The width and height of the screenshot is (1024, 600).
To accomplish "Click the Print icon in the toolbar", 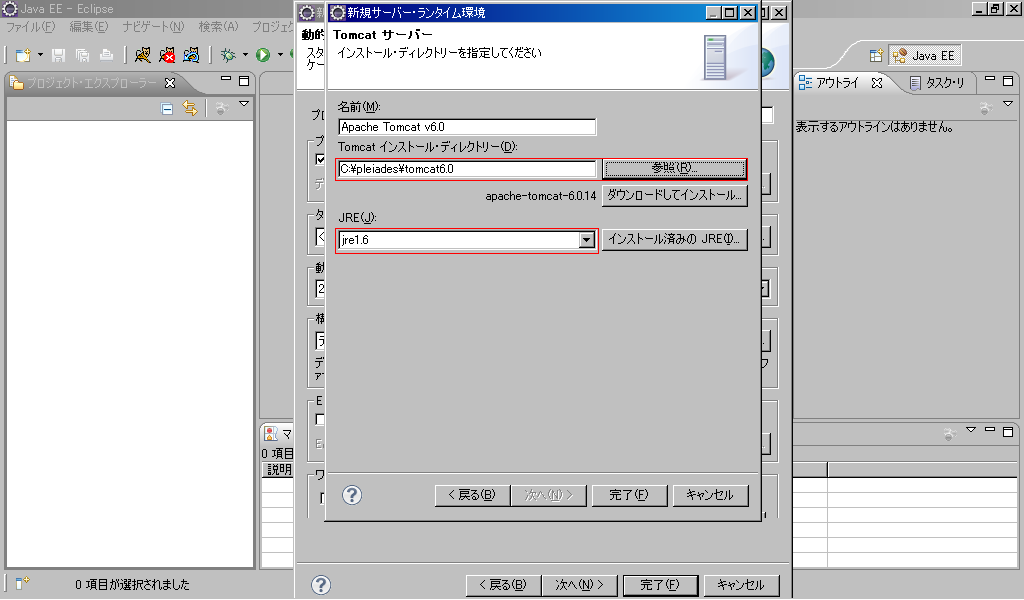I will pos(106,55).
